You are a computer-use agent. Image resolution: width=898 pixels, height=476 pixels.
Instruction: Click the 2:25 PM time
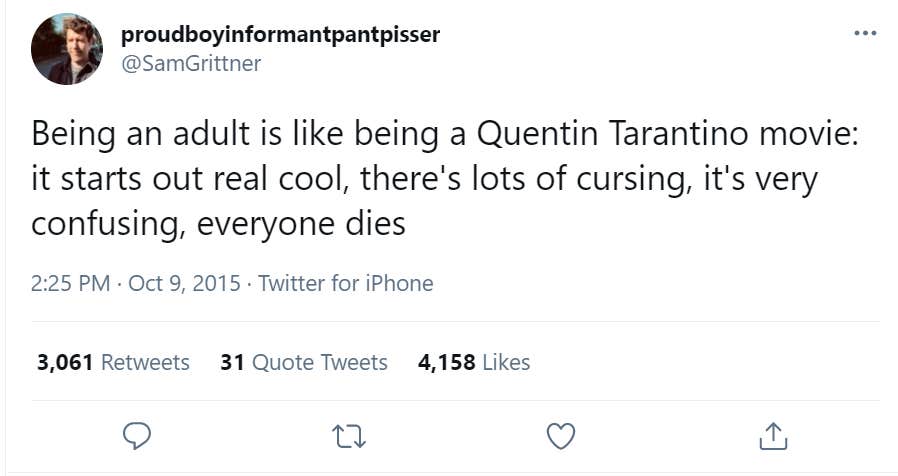(70, 283)
